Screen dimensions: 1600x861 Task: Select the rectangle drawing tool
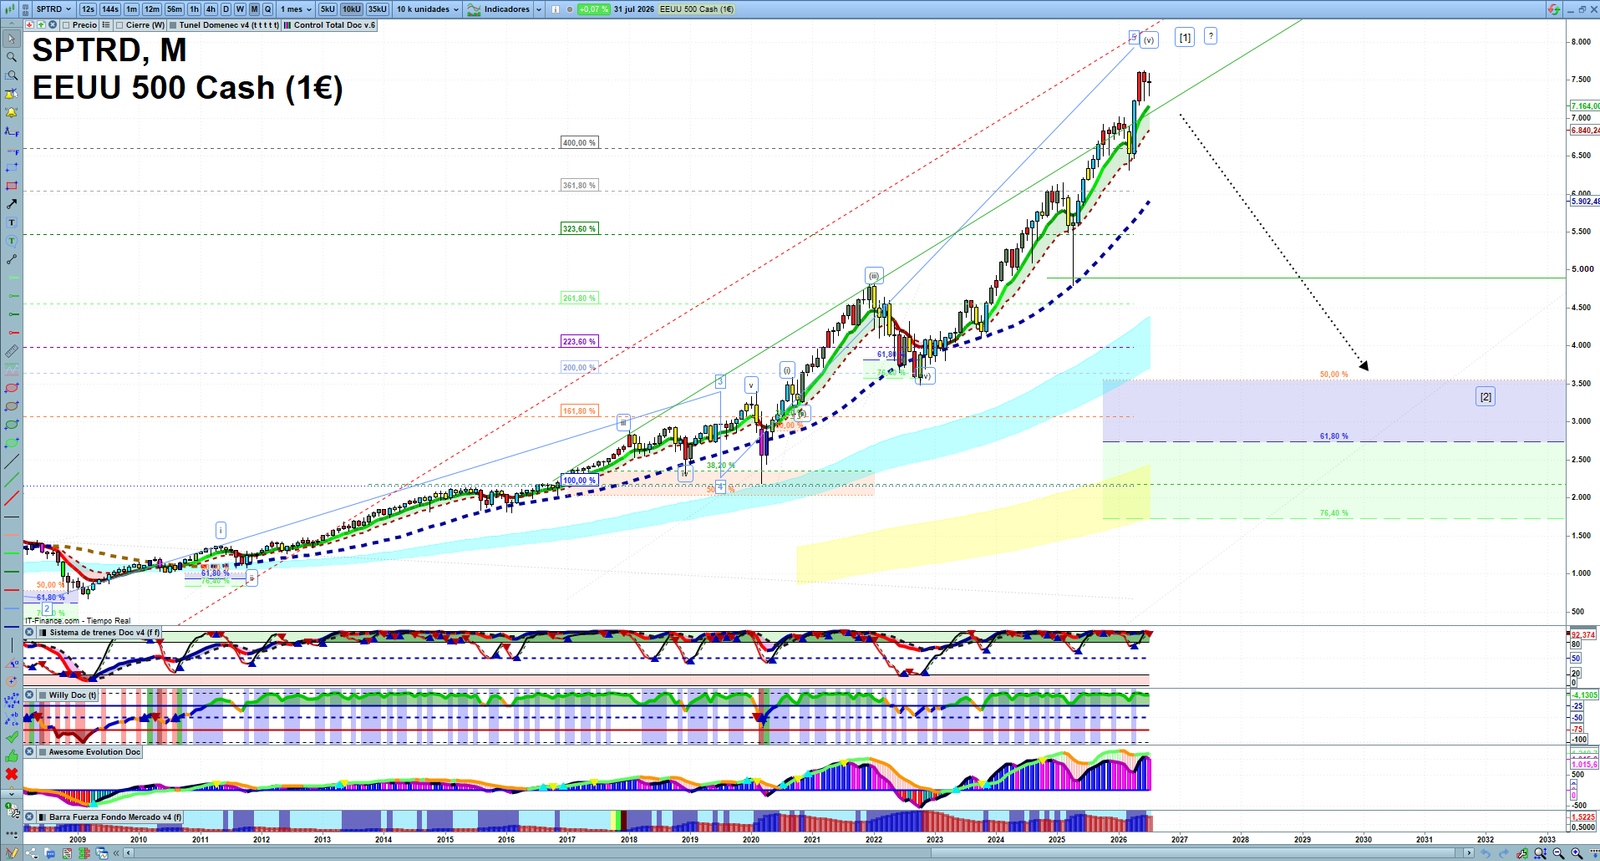pos(12,187)
